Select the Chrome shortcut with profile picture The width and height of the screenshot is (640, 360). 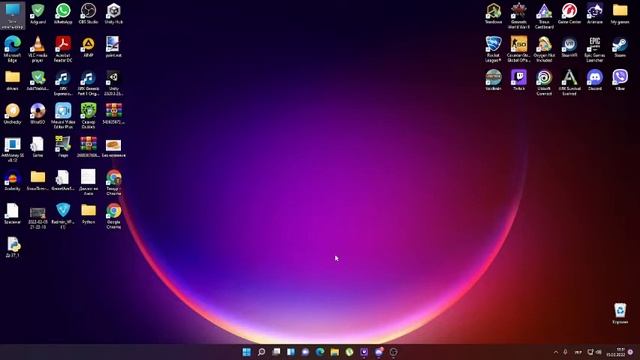click(x=113, y=183)
